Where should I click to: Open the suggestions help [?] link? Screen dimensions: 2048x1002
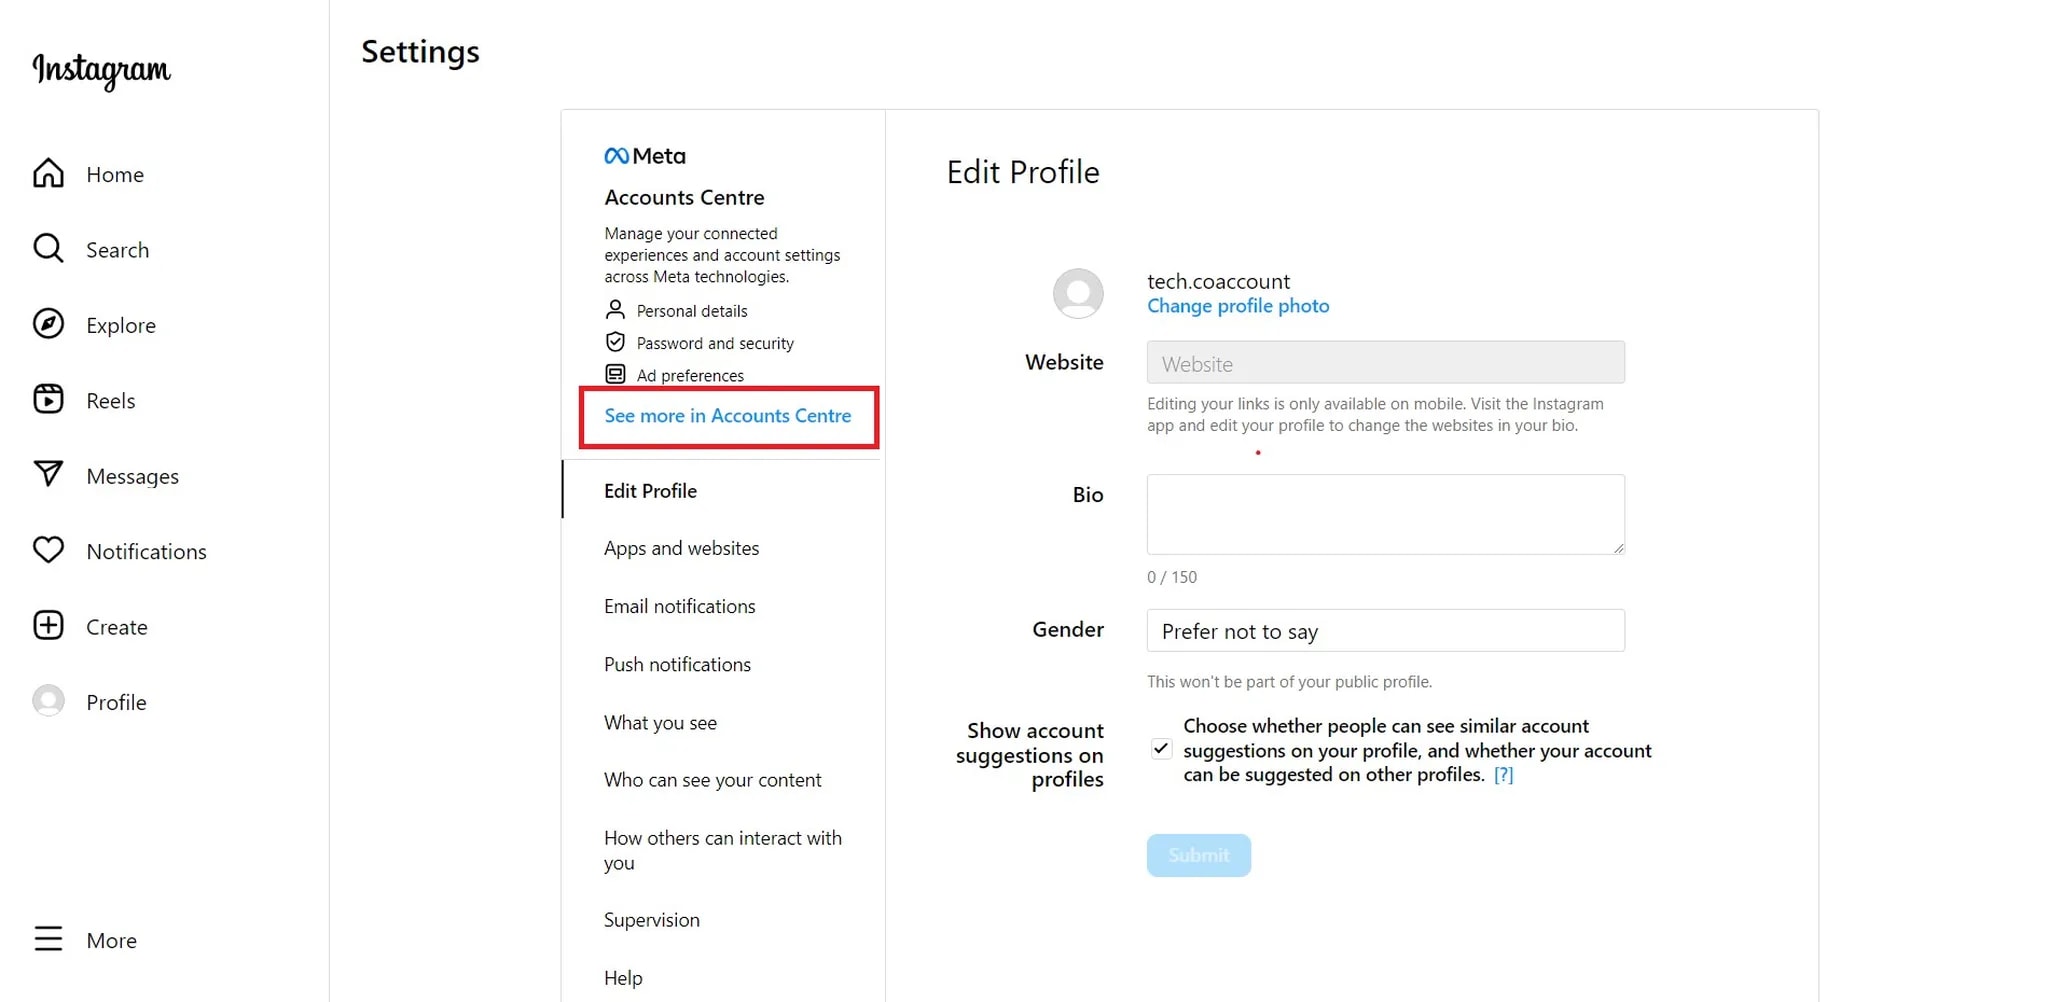[x=1503, y=775]
